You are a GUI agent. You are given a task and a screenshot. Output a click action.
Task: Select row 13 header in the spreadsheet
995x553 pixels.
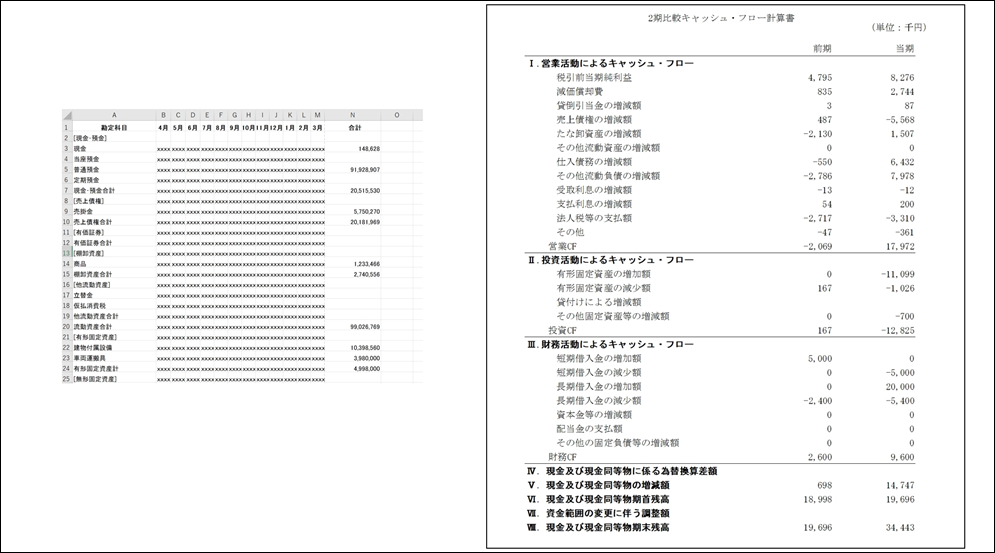pyautogui.click(x=67, y=253)
